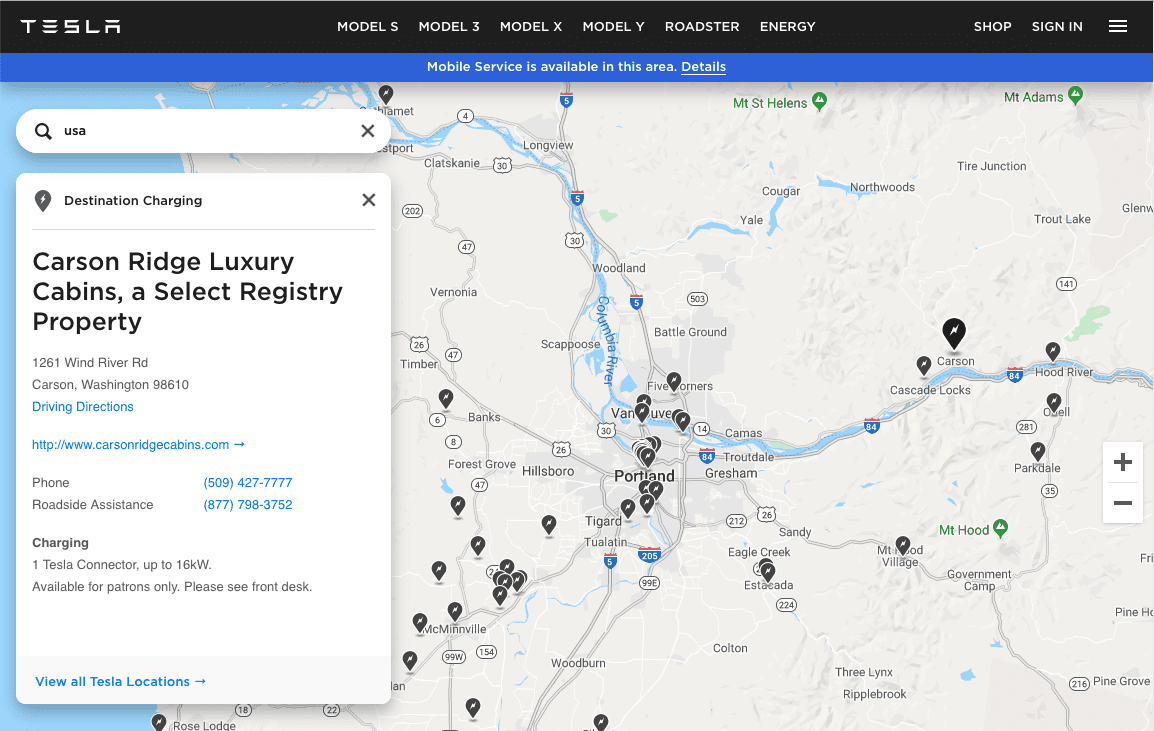This screenshot has width=1154, height=731.
Task: Select the small charger pin left of the Carson label
Action: [924, 364]
